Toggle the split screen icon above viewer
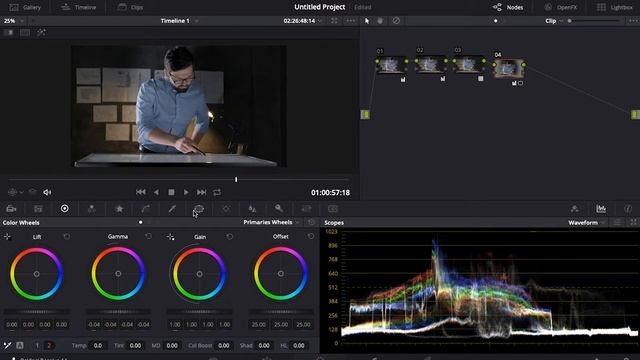The width and height of the screenshot is (640, 360). coord(25,32)
